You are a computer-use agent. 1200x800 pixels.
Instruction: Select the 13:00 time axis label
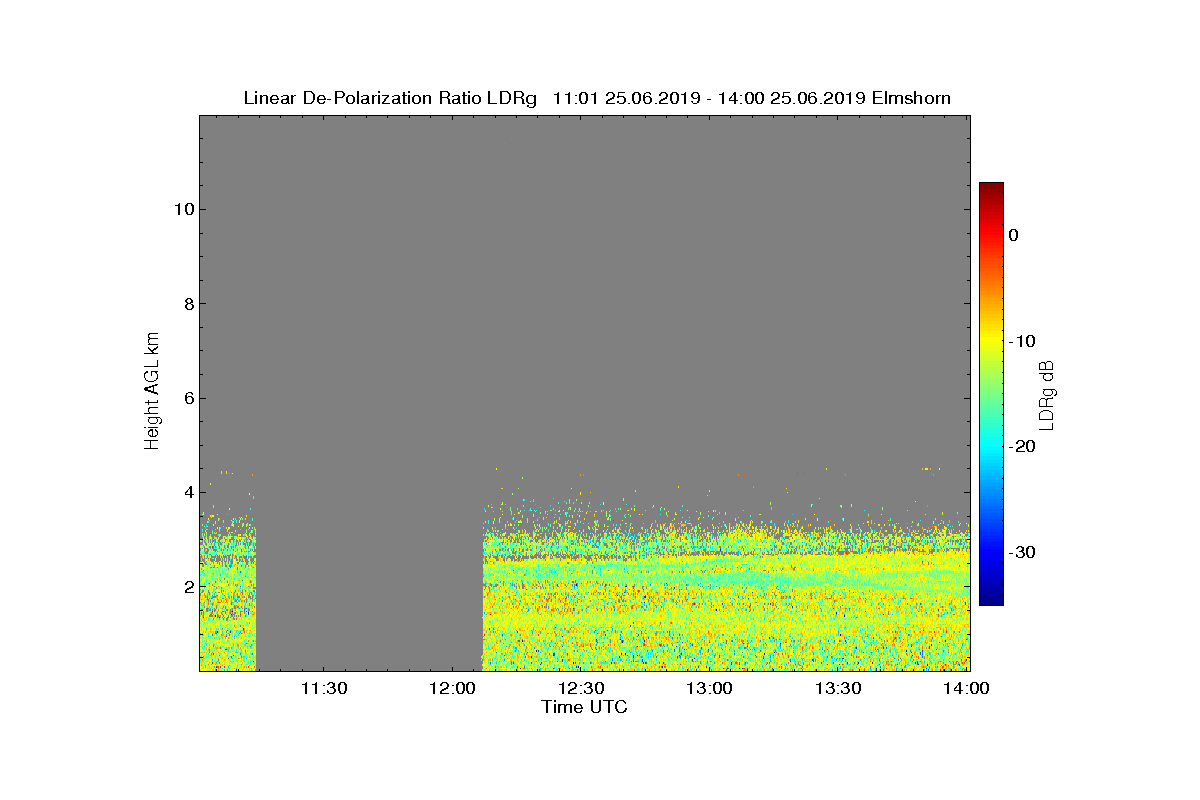[710, 688]
